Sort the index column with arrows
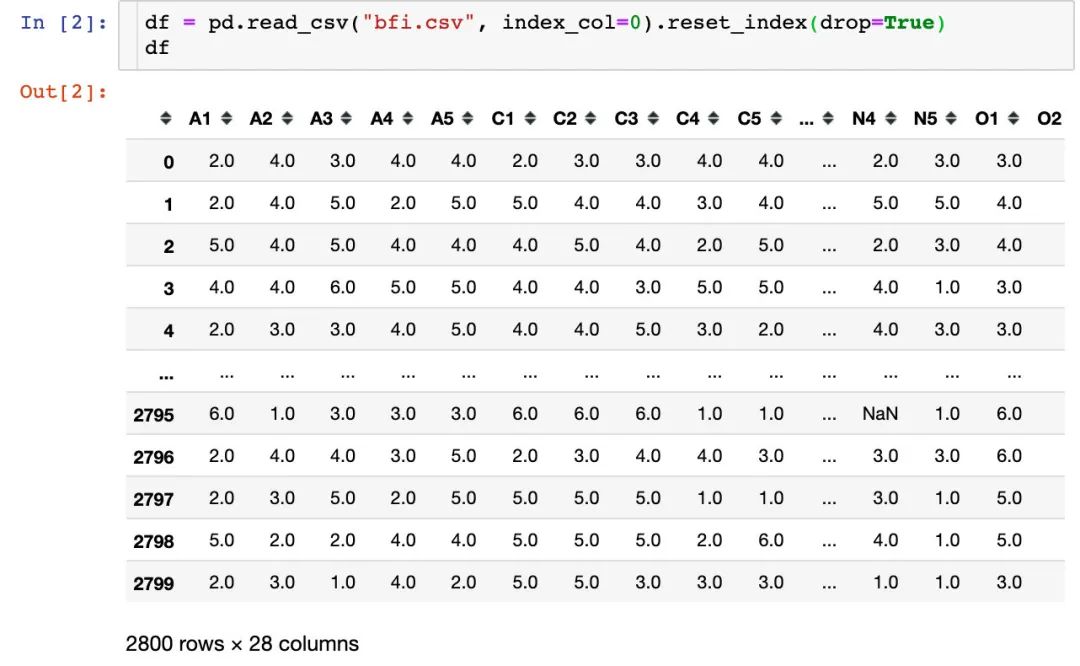The width and height of the screenshot is (1080, 666). 165,118
